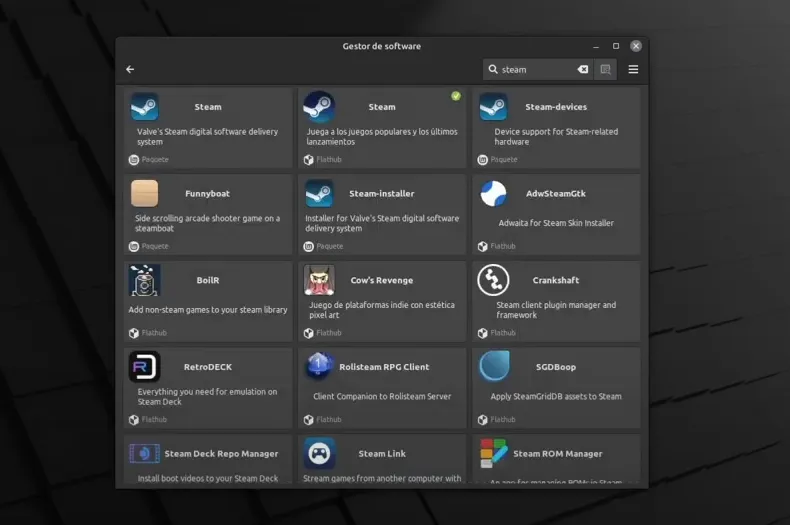
Task: Open the Steam ROM Manager title
Action: click(x=558, y=453)
